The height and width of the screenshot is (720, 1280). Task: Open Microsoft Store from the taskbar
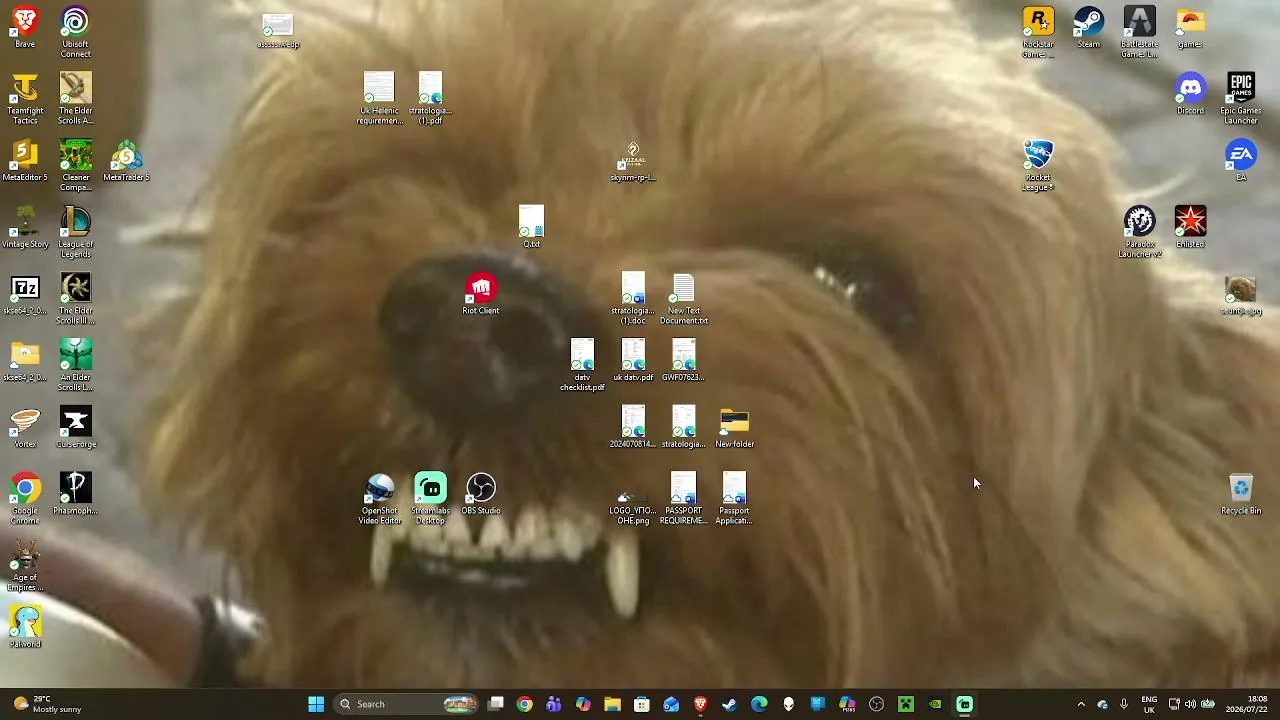click(642, 704)
